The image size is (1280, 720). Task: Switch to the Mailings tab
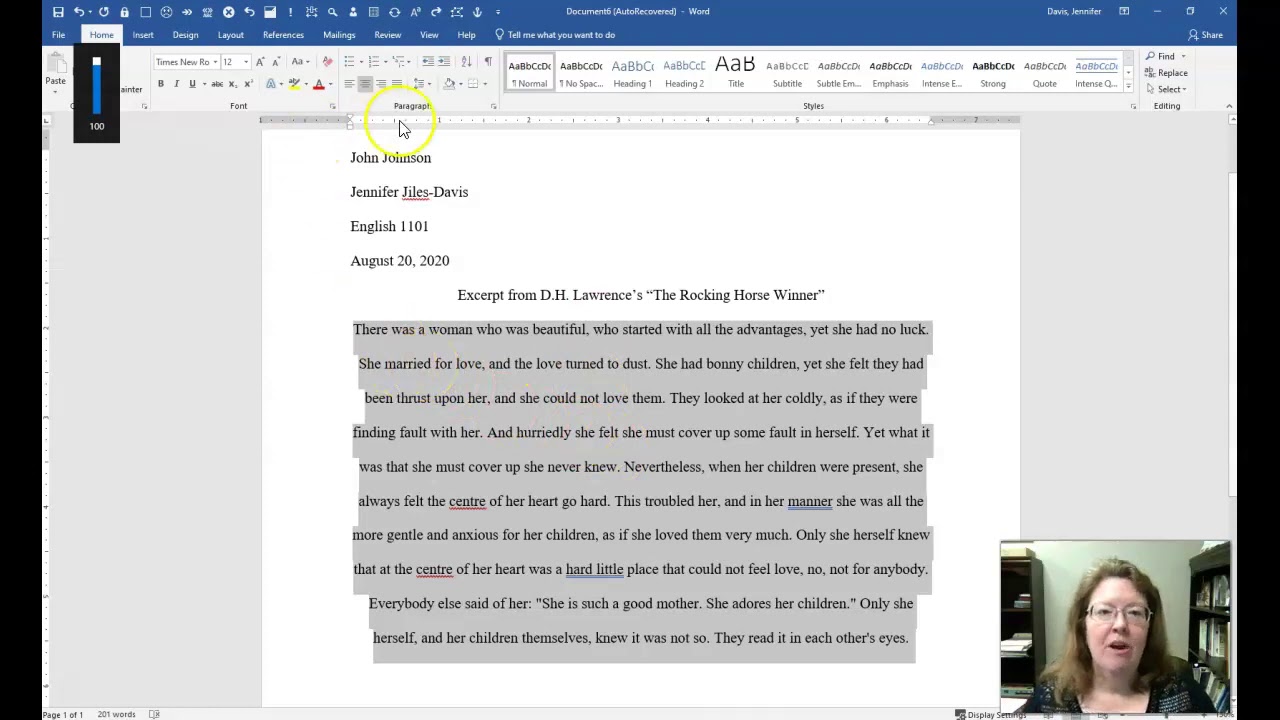[x=339, y=35]
